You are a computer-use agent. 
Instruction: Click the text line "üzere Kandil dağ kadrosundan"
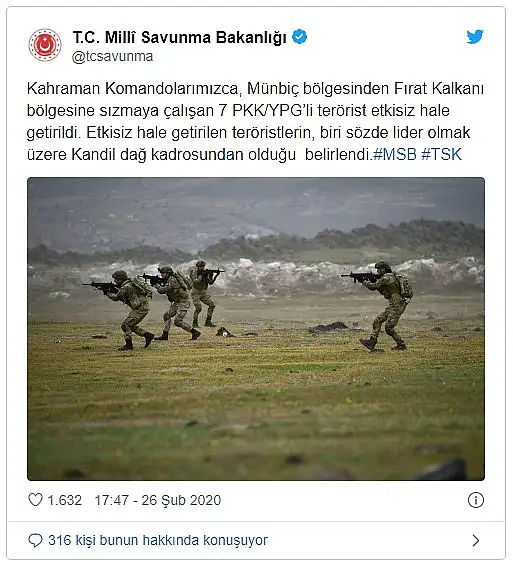(136, 155)
